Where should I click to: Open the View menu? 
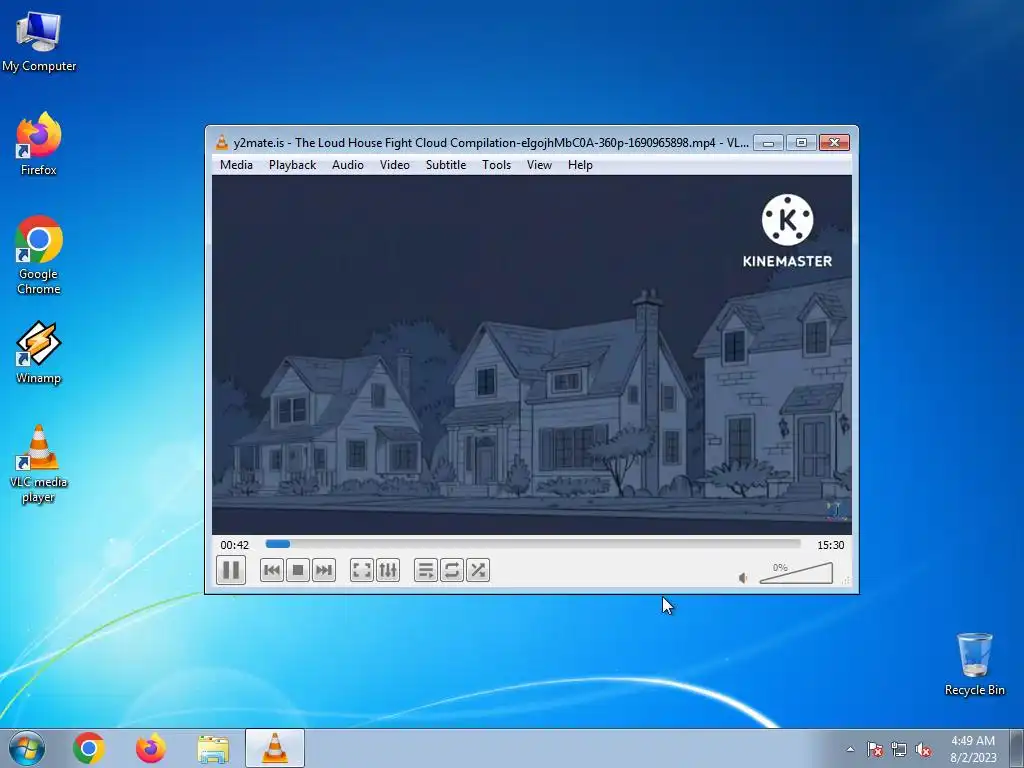[539, 165]
